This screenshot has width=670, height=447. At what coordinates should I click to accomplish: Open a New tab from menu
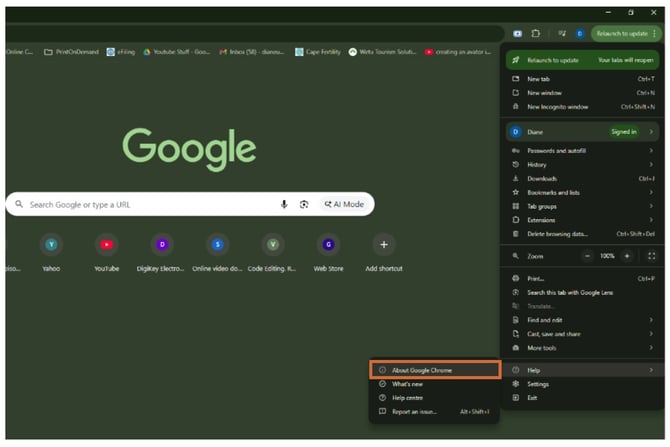[x=582, y=79]
